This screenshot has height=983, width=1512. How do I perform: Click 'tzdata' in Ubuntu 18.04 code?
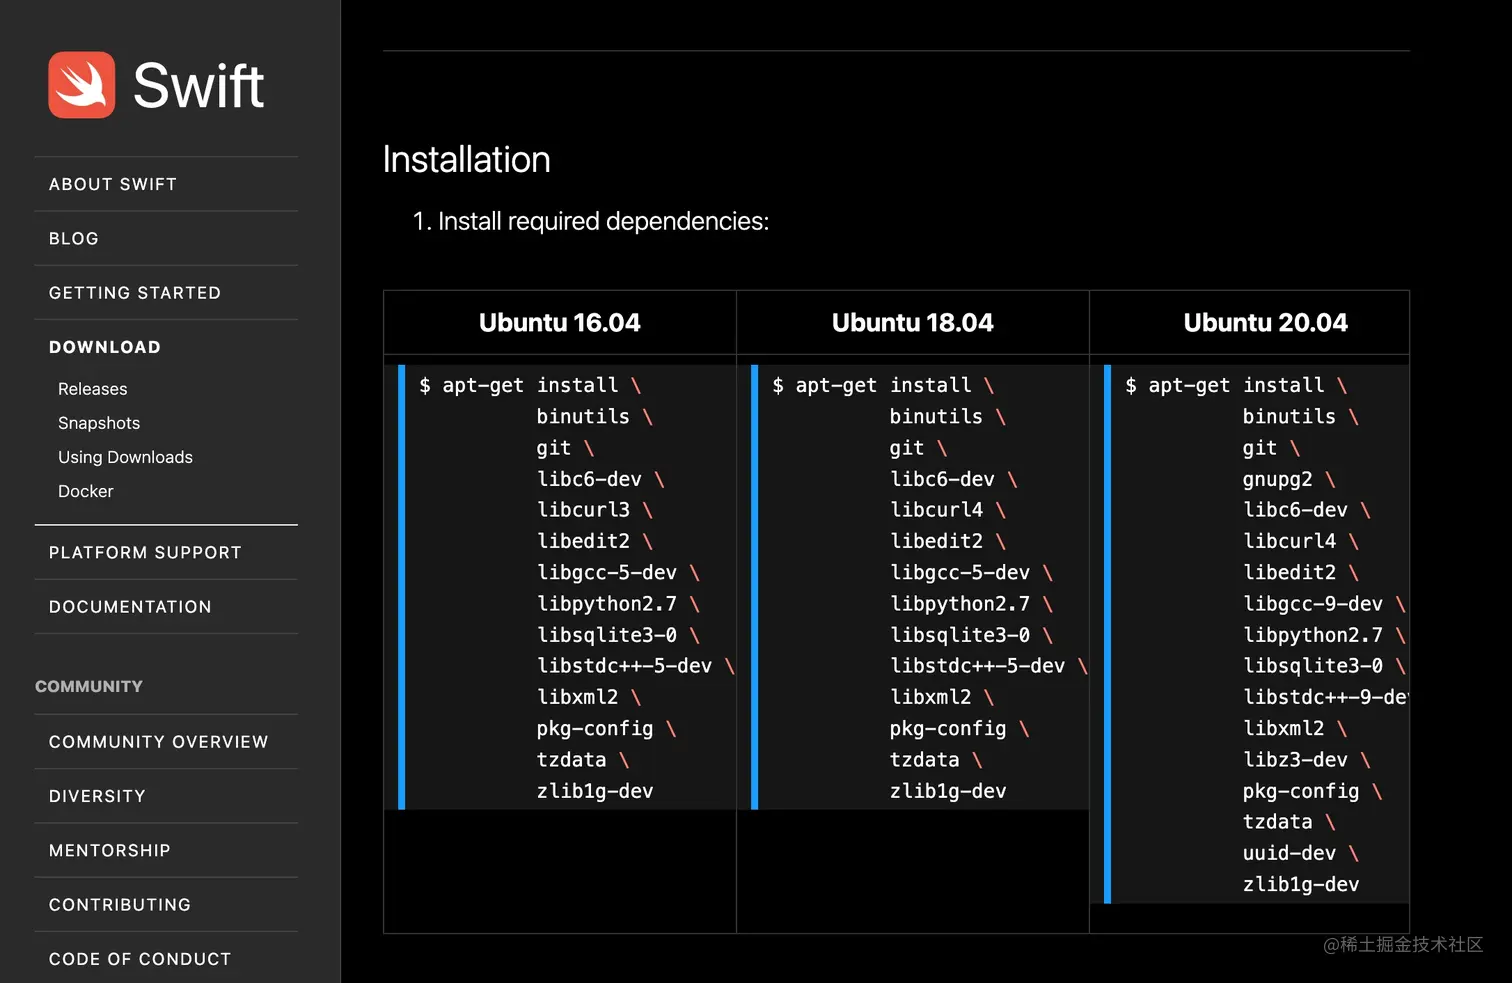pyautogui.click(x=925, y=760)
